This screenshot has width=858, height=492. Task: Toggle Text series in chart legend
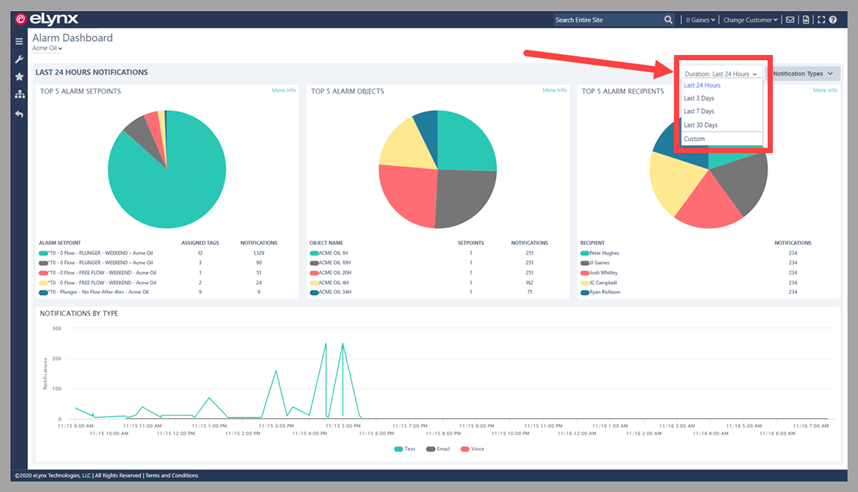(x=404, y=449)
